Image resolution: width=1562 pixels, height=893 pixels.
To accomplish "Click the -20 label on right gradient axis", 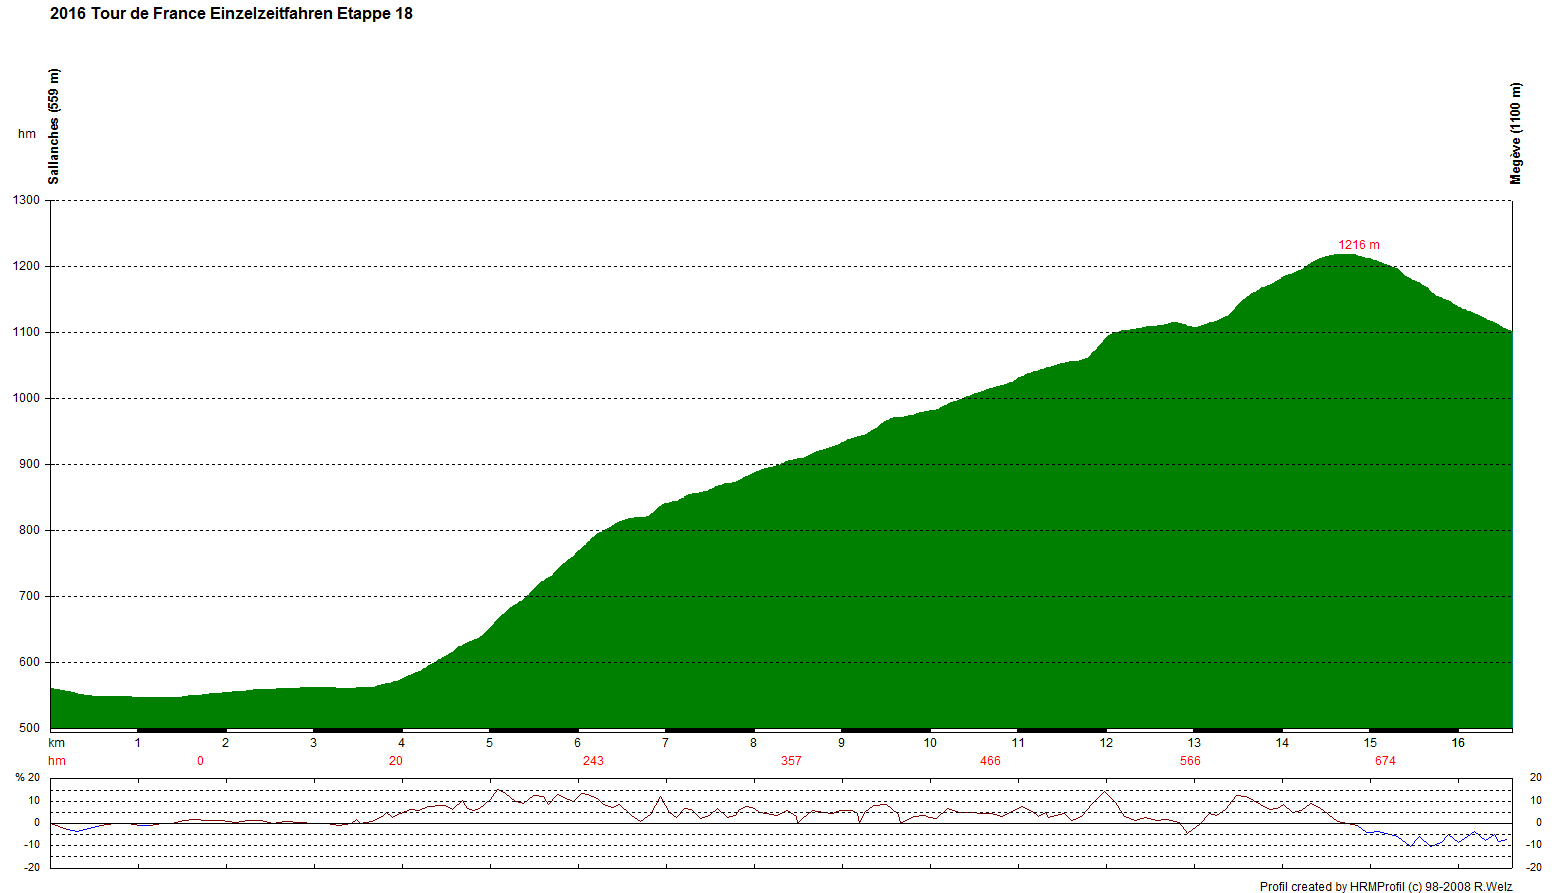I will pos(1533,867).
